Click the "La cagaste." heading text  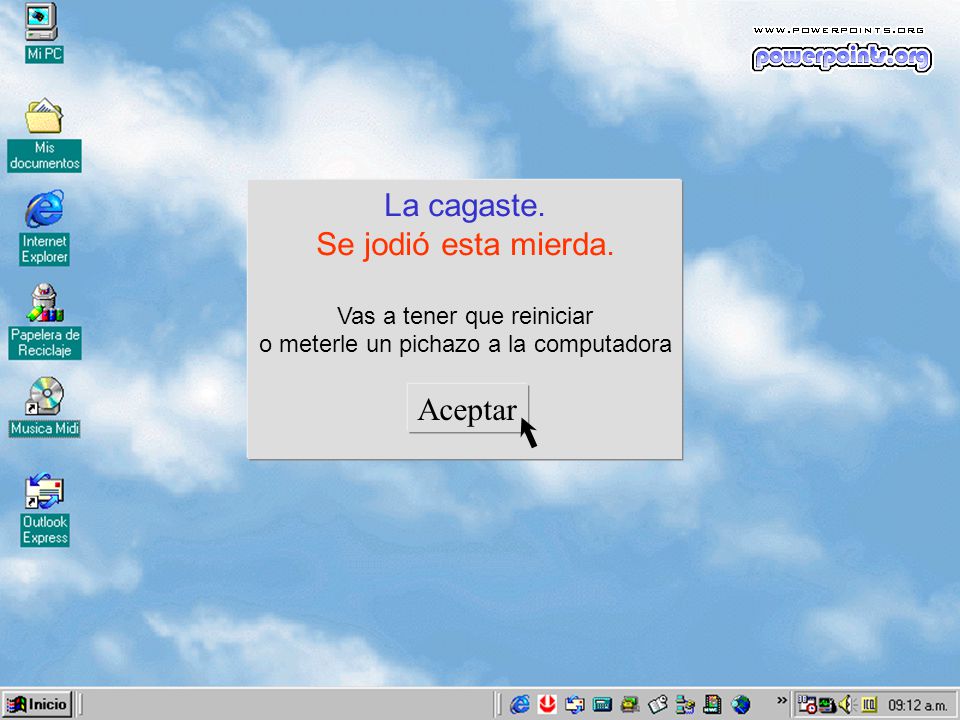[464, 206]
